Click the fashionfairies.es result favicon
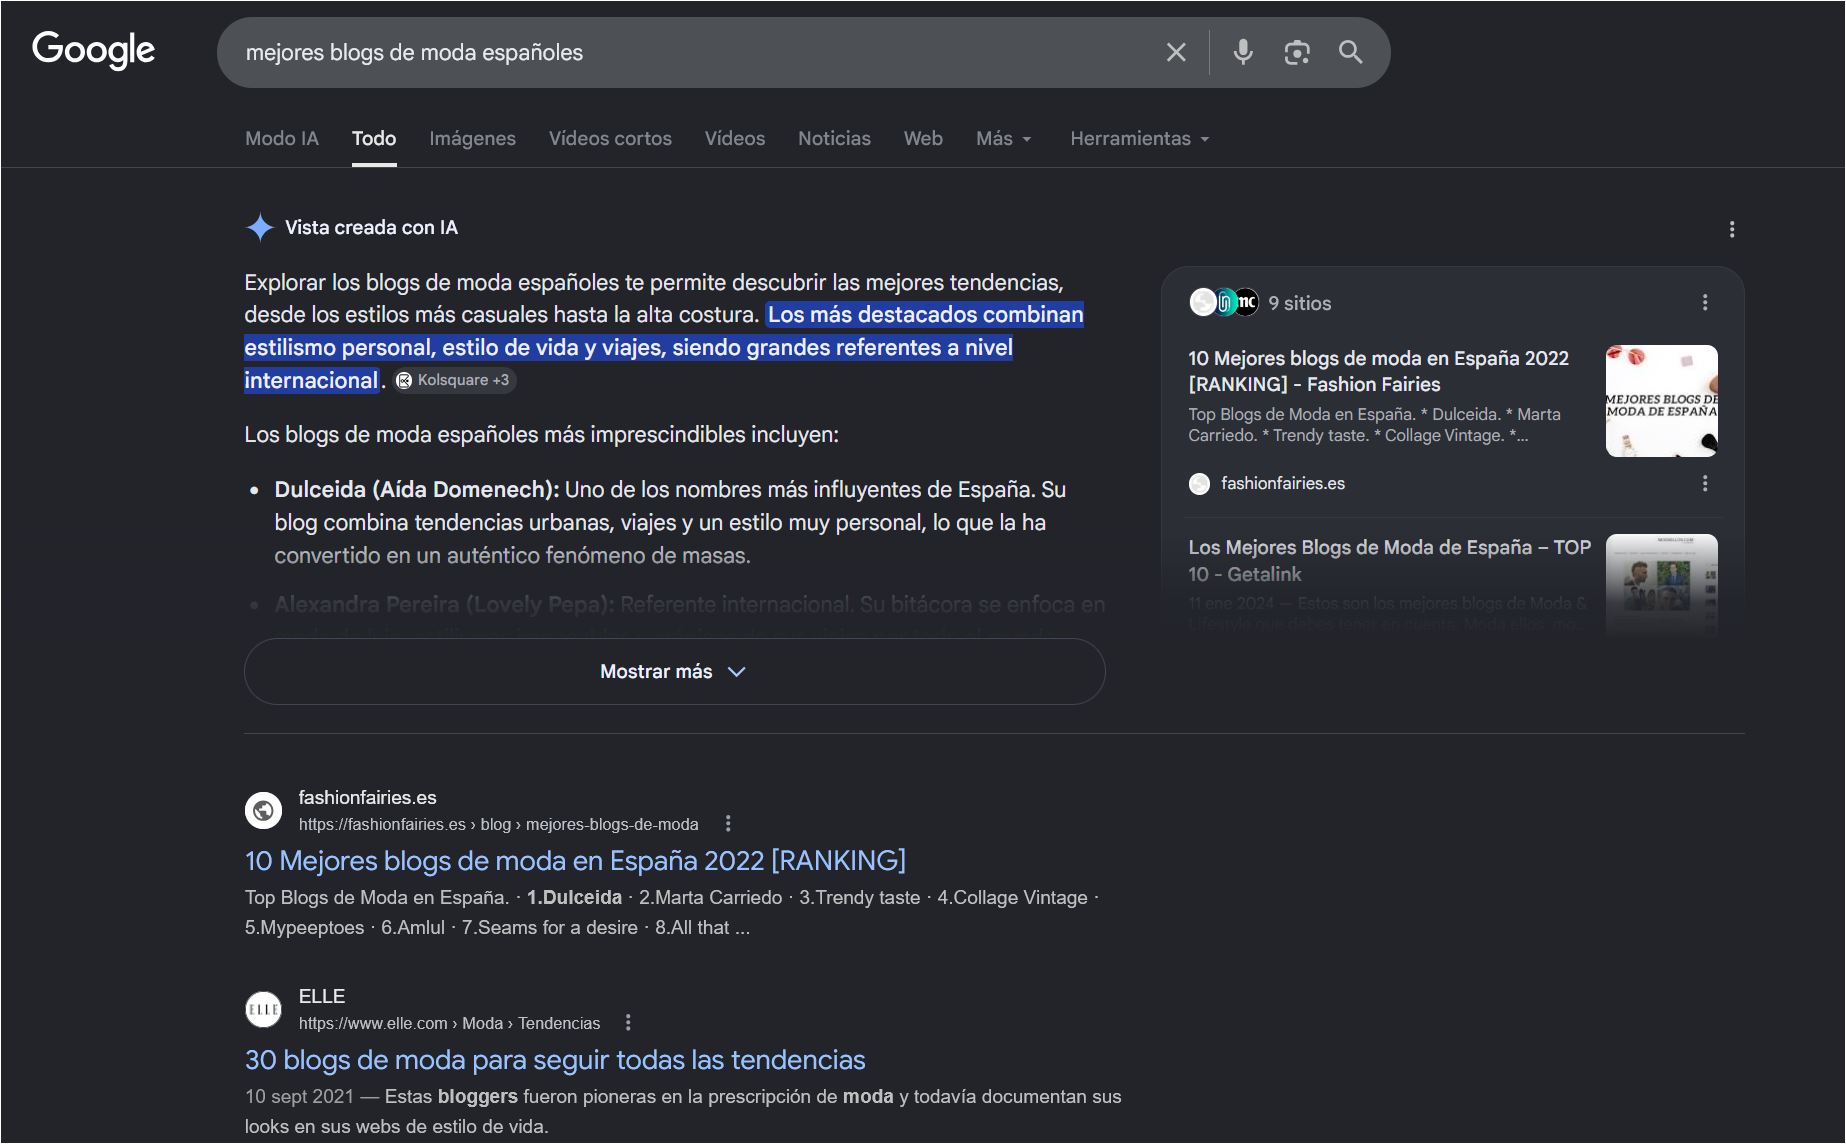This screenshot has height=1144, width=1846. (264, 810)
